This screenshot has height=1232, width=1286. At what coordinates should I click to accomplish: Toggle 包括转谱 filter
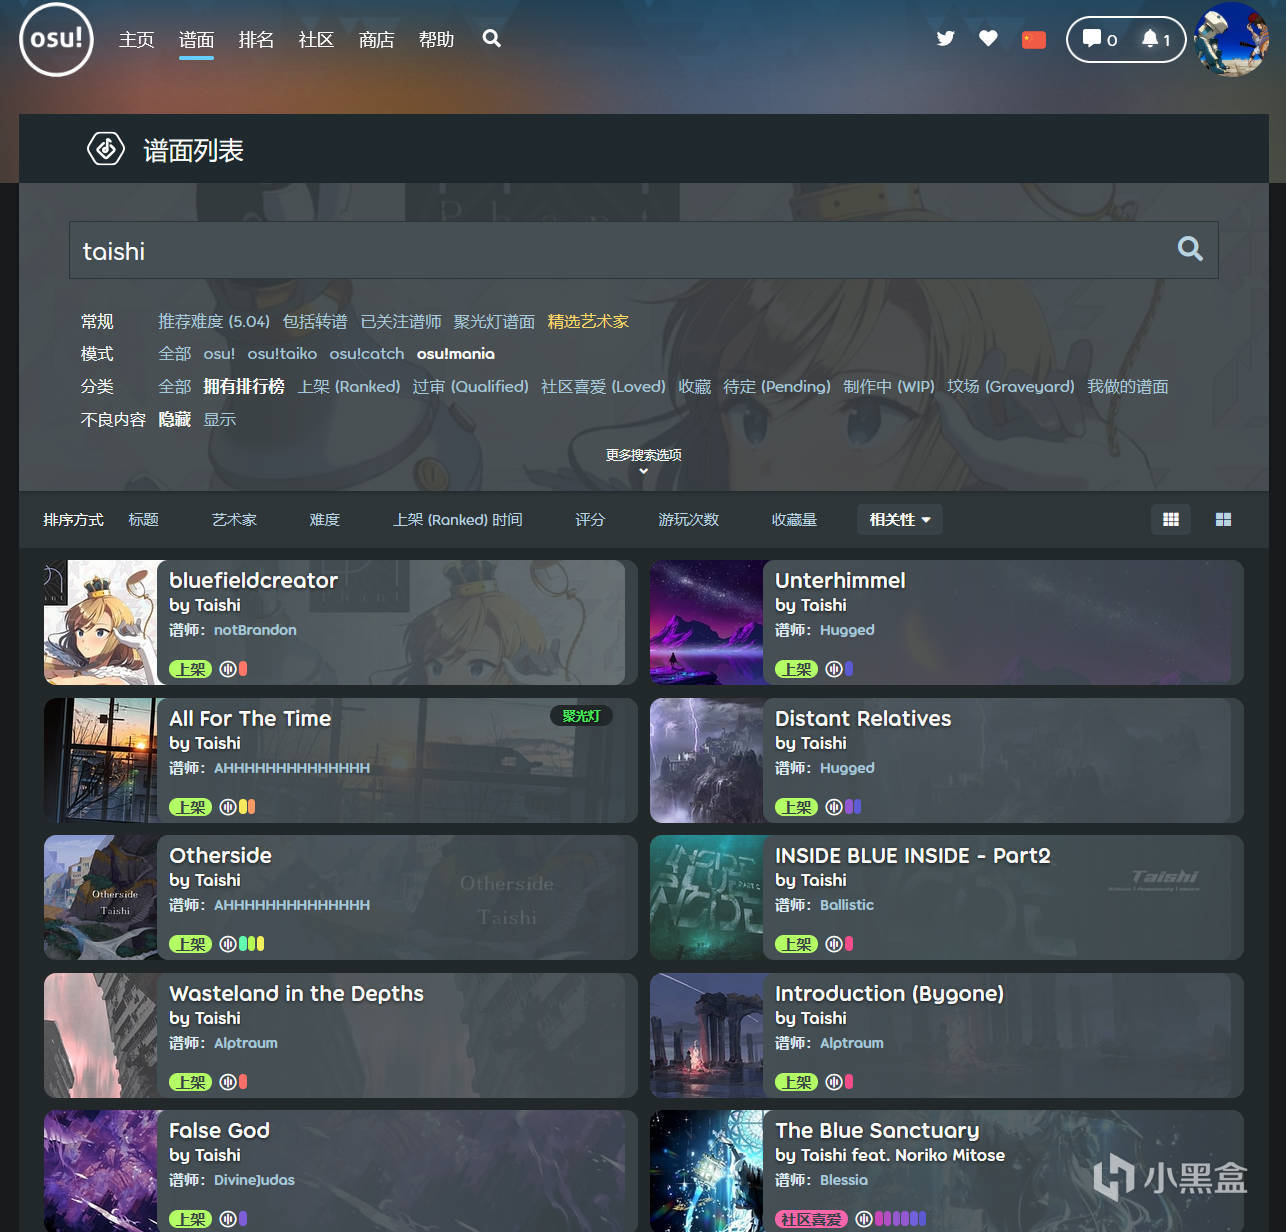[315, 321]
